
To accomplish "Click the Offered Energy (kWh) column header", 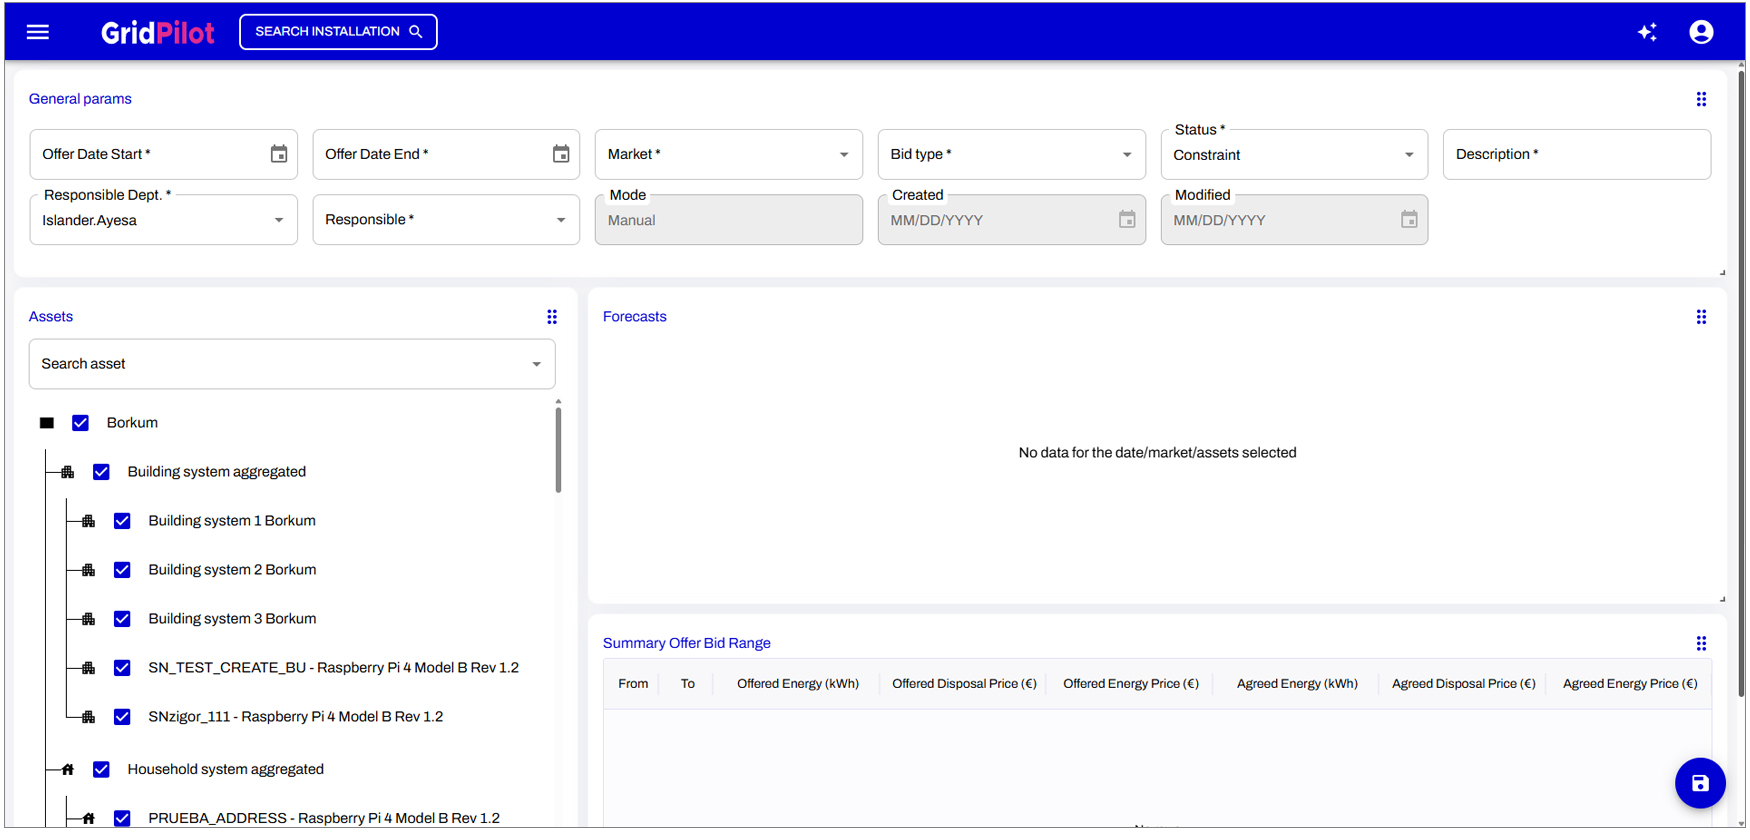I will pos(797,684).
